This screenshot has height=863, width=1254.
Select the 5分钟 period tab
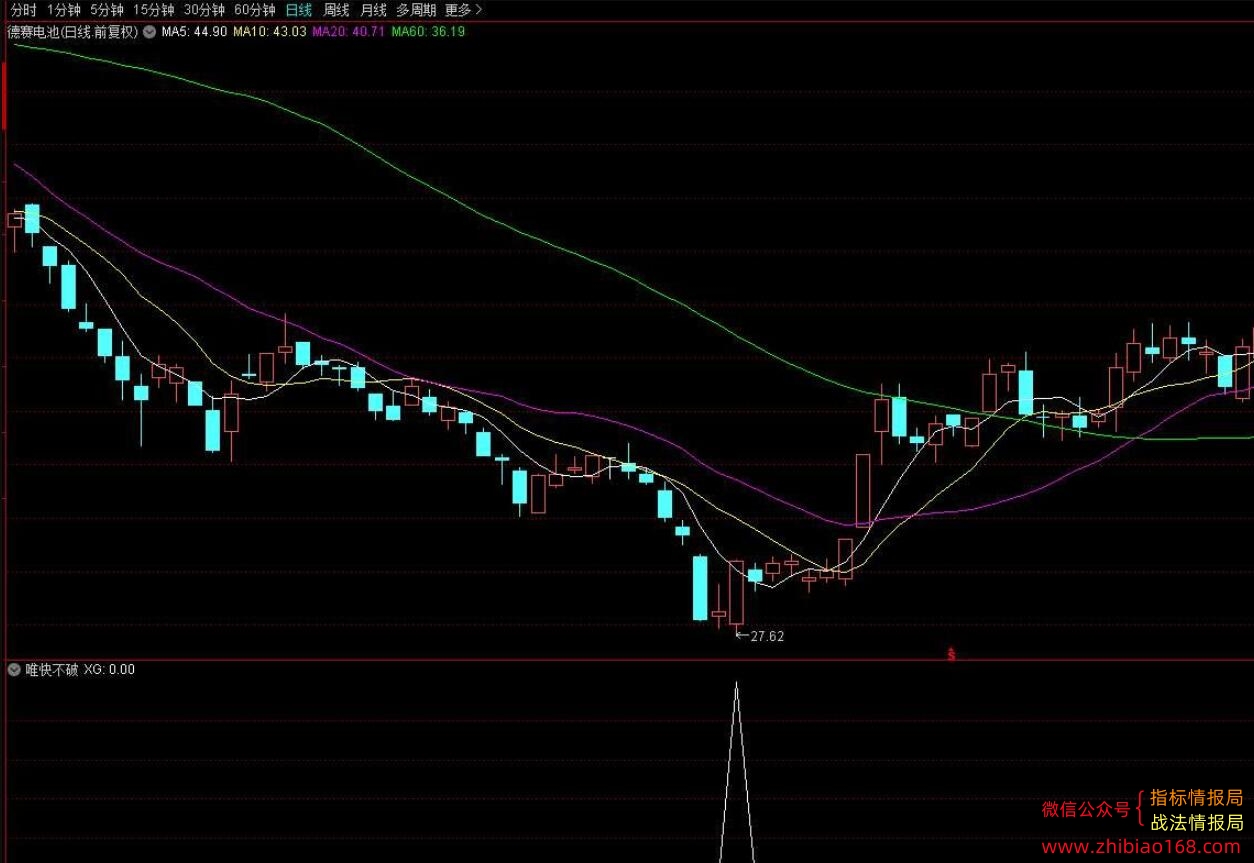pos(107,10)
